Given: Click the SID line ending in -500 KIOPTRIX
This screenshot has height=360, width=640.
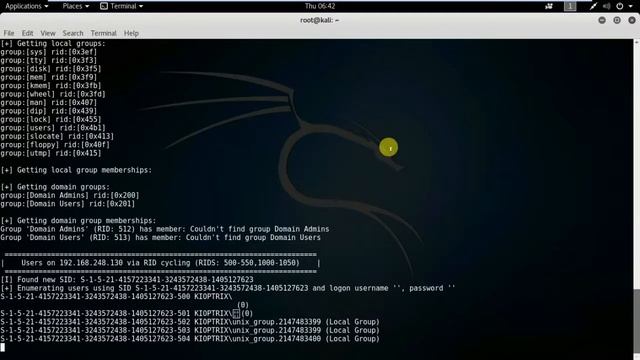Looking at the screenshot, I should point(116,297).
